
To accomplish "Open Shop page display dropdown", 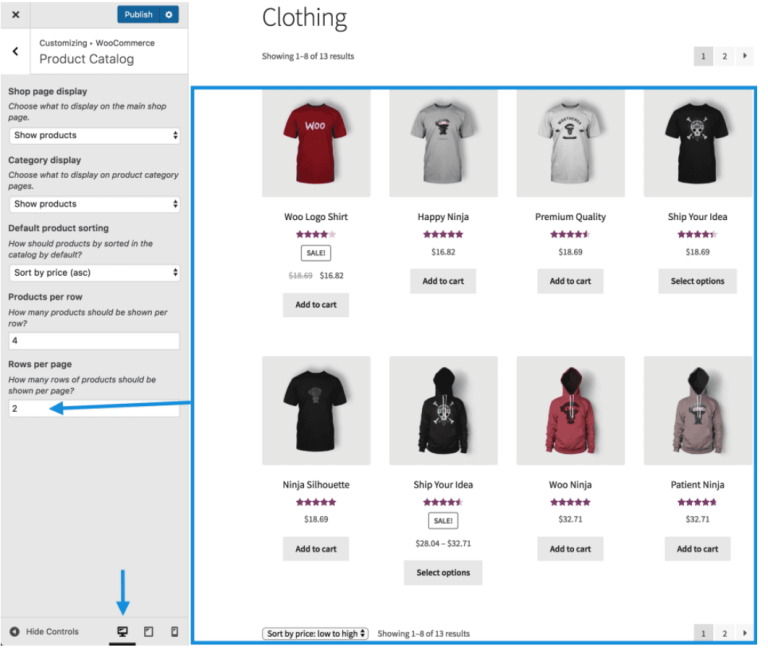I will coord(96,137).
